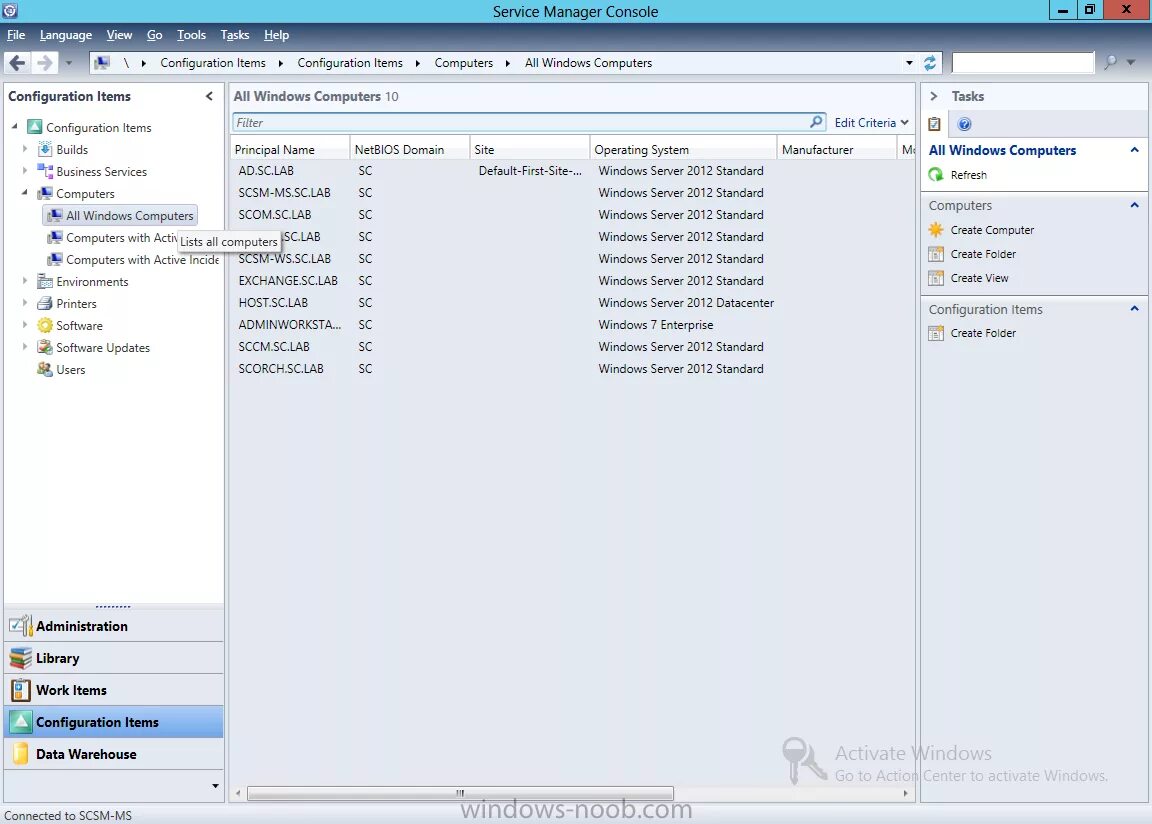Click the Users tree icon
This screenshot has width=1152, height=824.
coord(45,369)
